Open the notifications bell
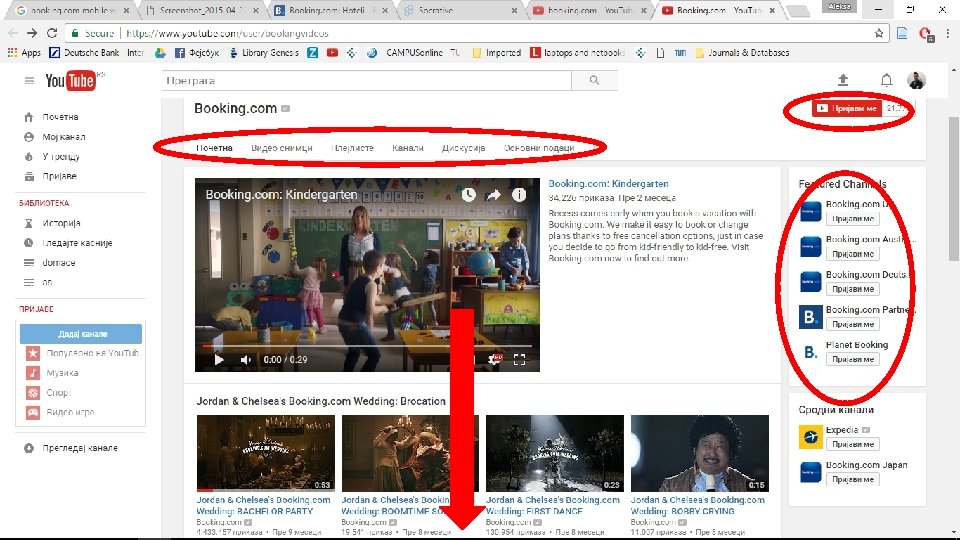The height and width of the screenshot is (540, 960). point(886,80)
